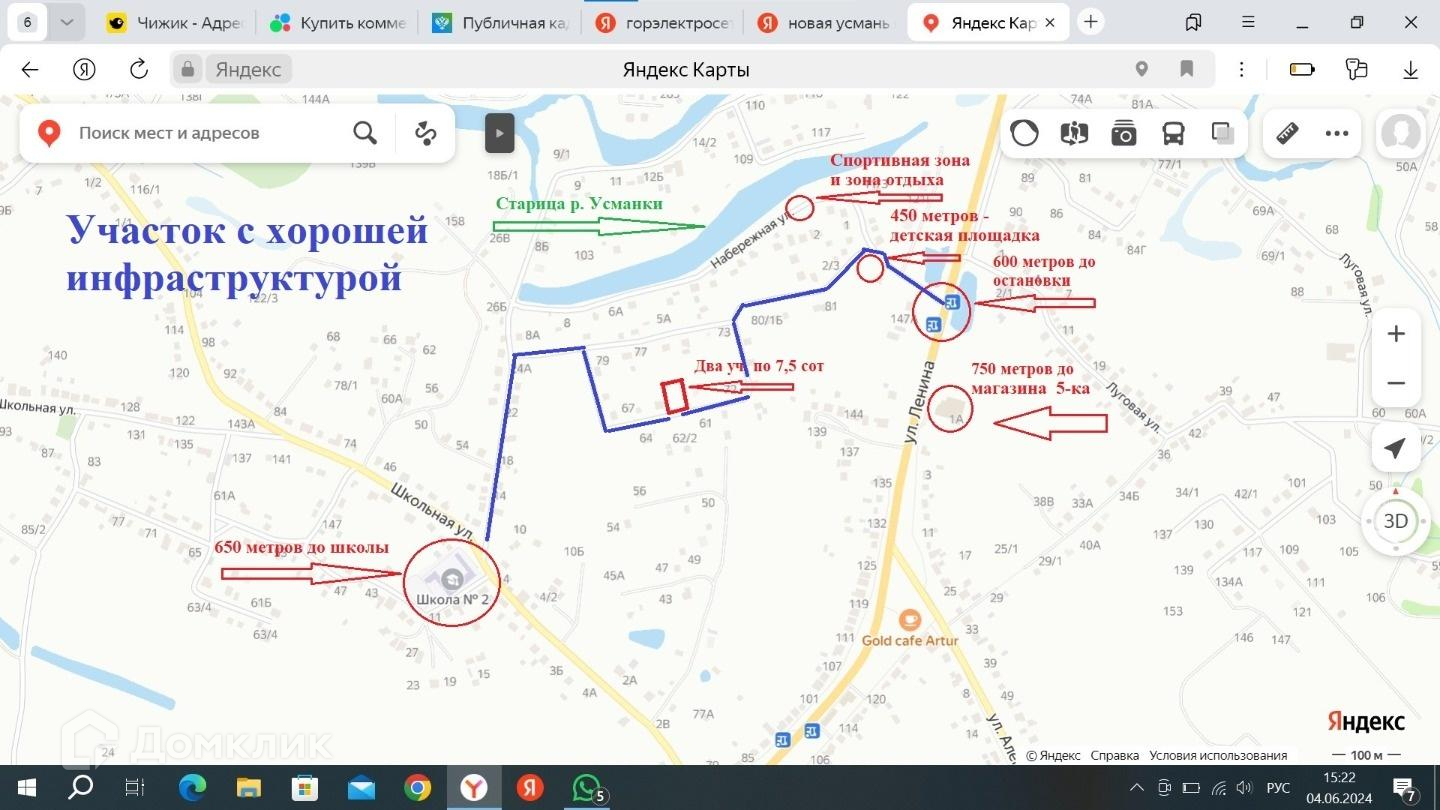
Task: Expand hidden system tray icons chevron
Action: click(1136, 788)
